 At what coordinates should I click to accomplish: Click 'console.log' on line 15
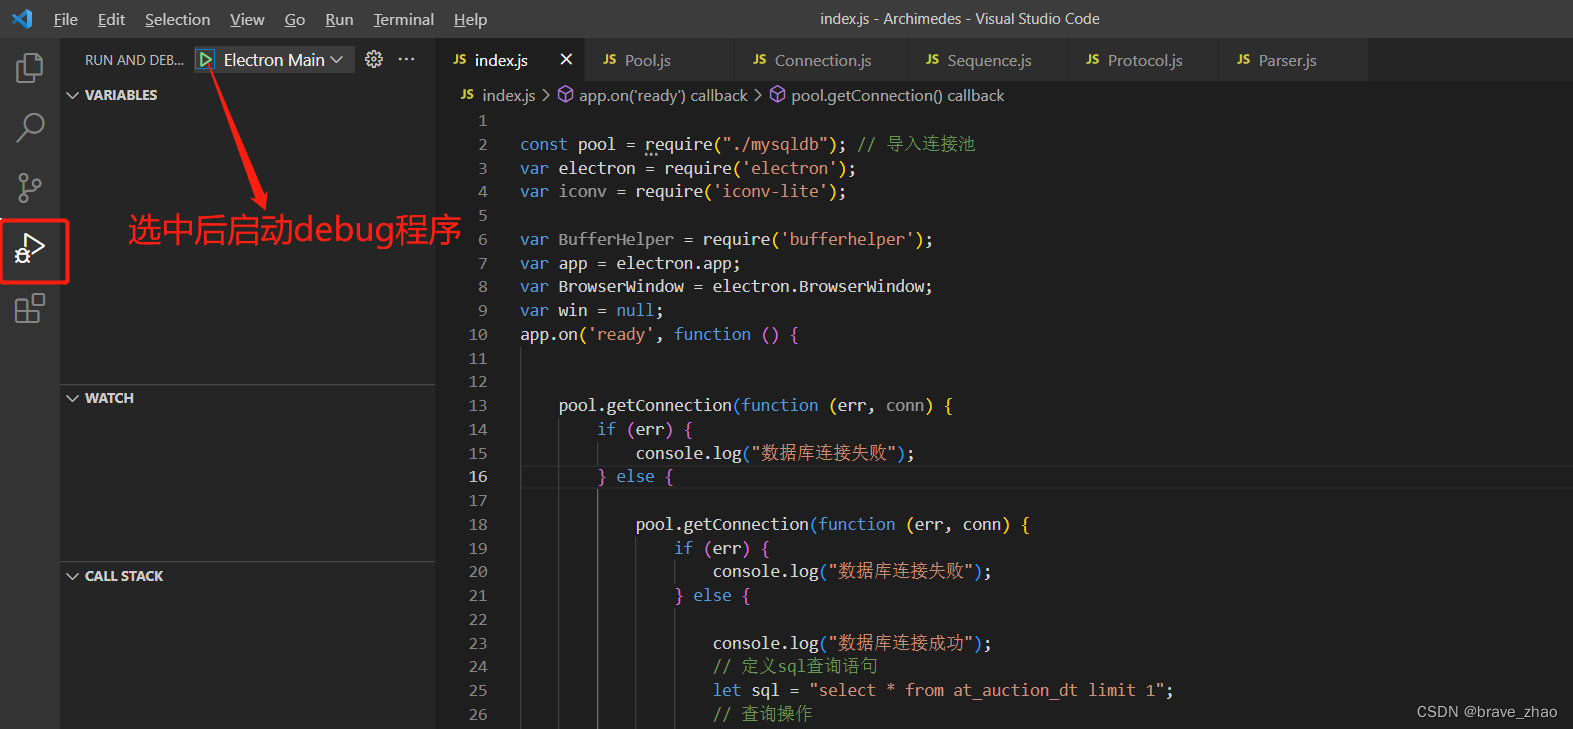coord(688,453)
